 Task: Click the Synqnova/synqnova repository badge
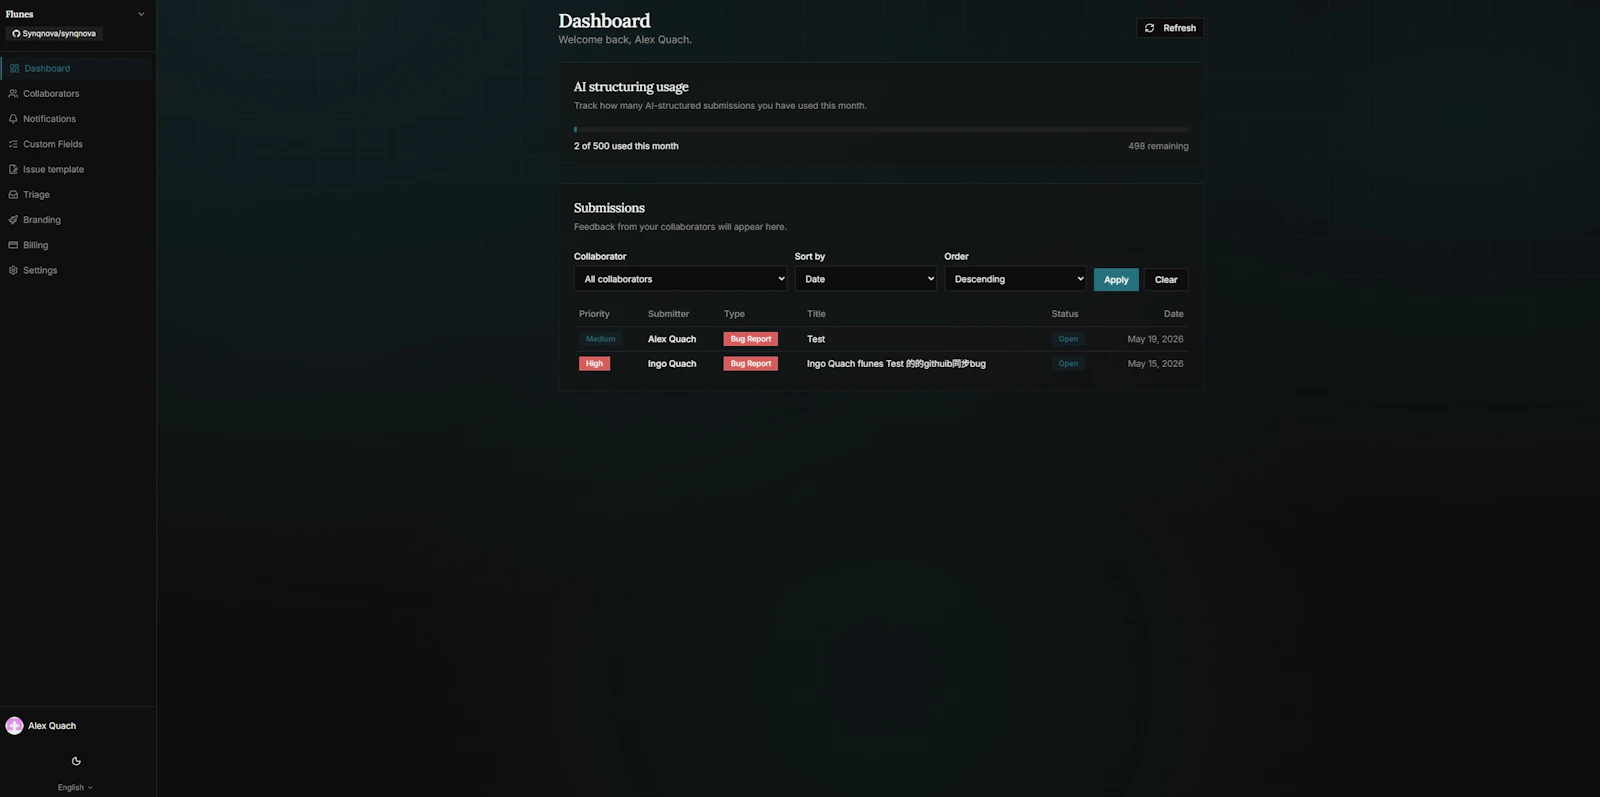pos(55,34)
